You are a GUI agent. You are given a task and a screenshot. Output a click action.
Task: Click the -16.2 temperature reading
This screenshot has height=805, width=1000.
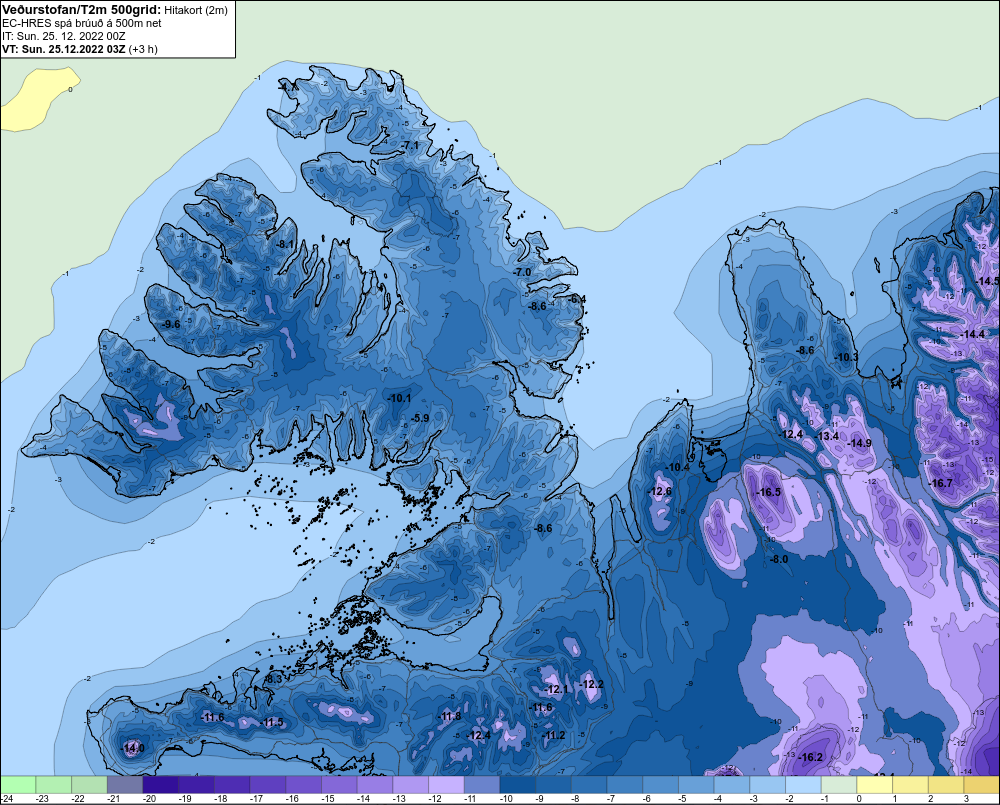point(811,757)
